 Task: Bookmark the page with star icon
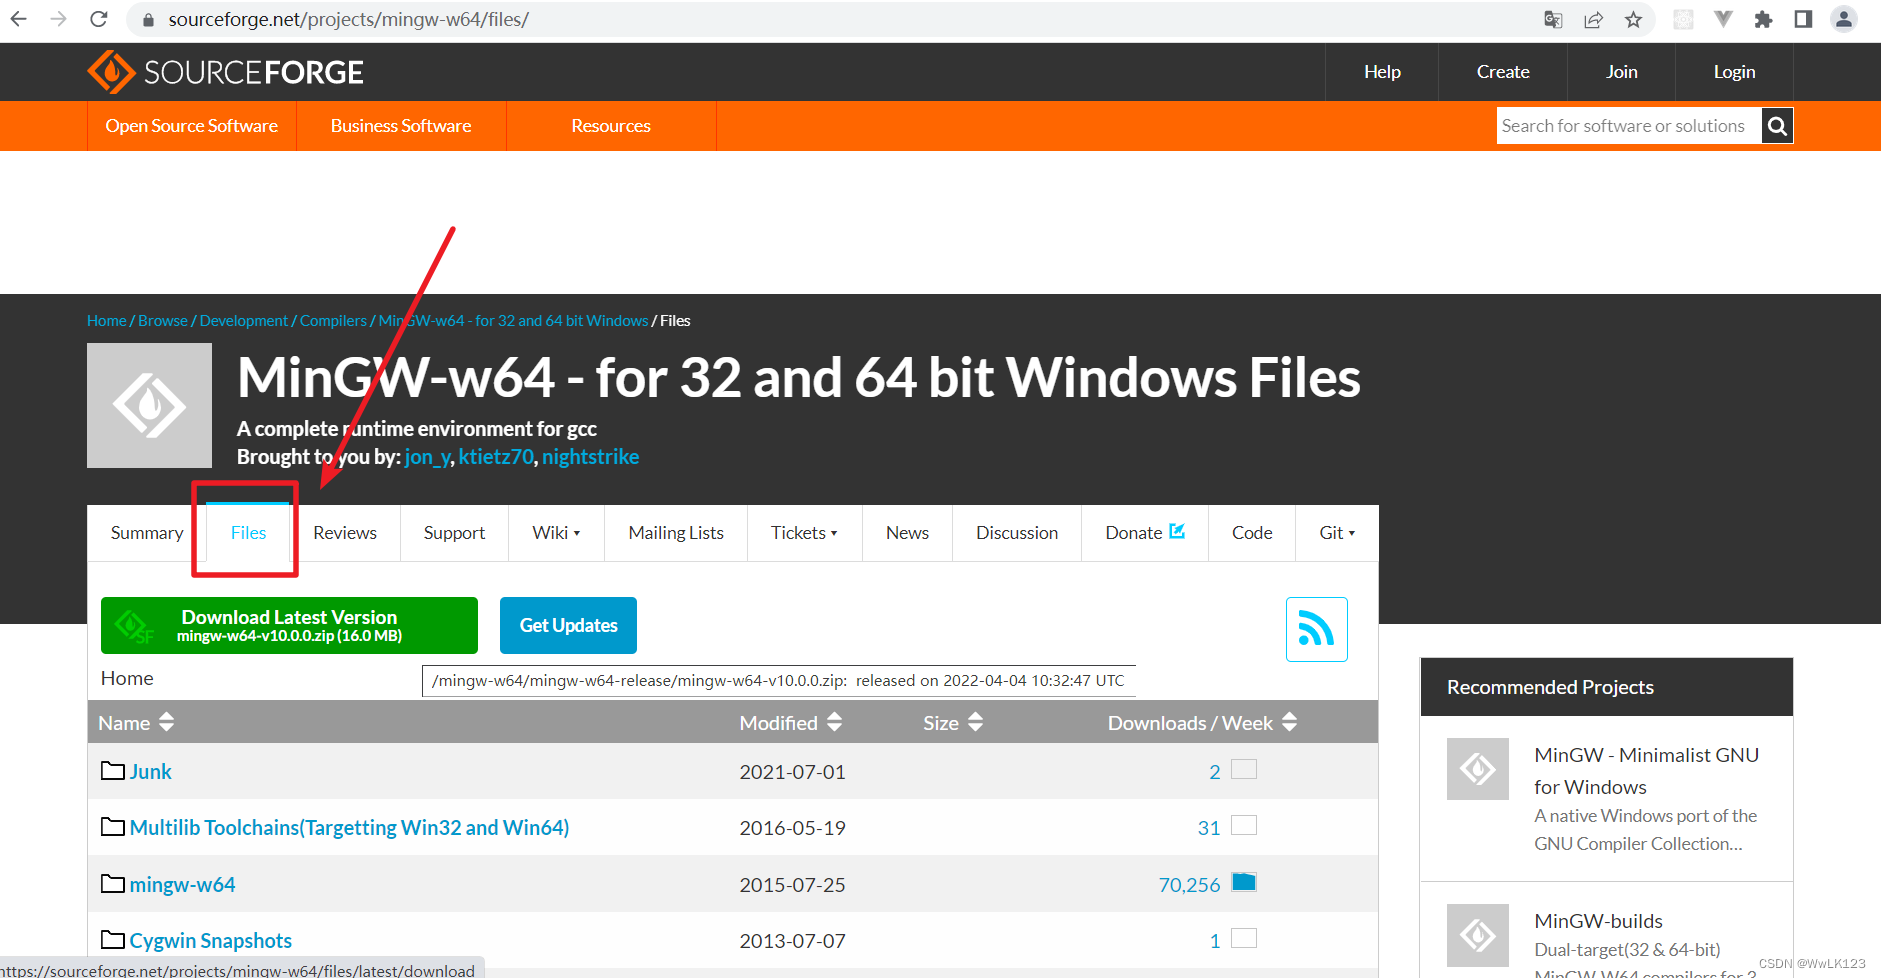coord(1633,19)
